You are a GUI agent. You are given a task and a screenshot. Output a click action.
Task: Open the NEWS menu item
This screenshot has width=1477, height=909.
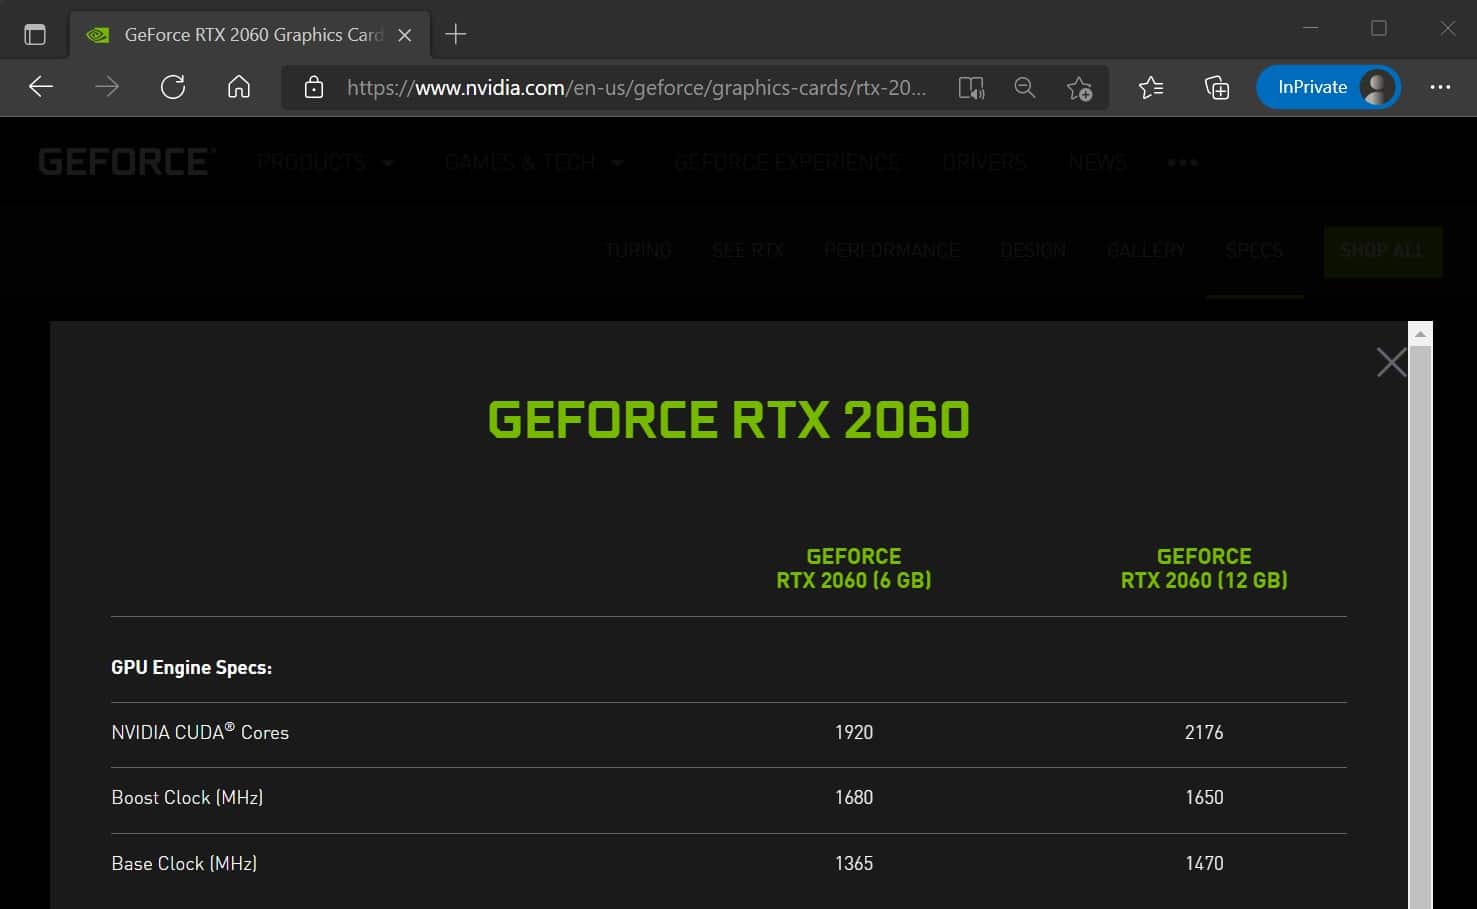point(1097,162)
